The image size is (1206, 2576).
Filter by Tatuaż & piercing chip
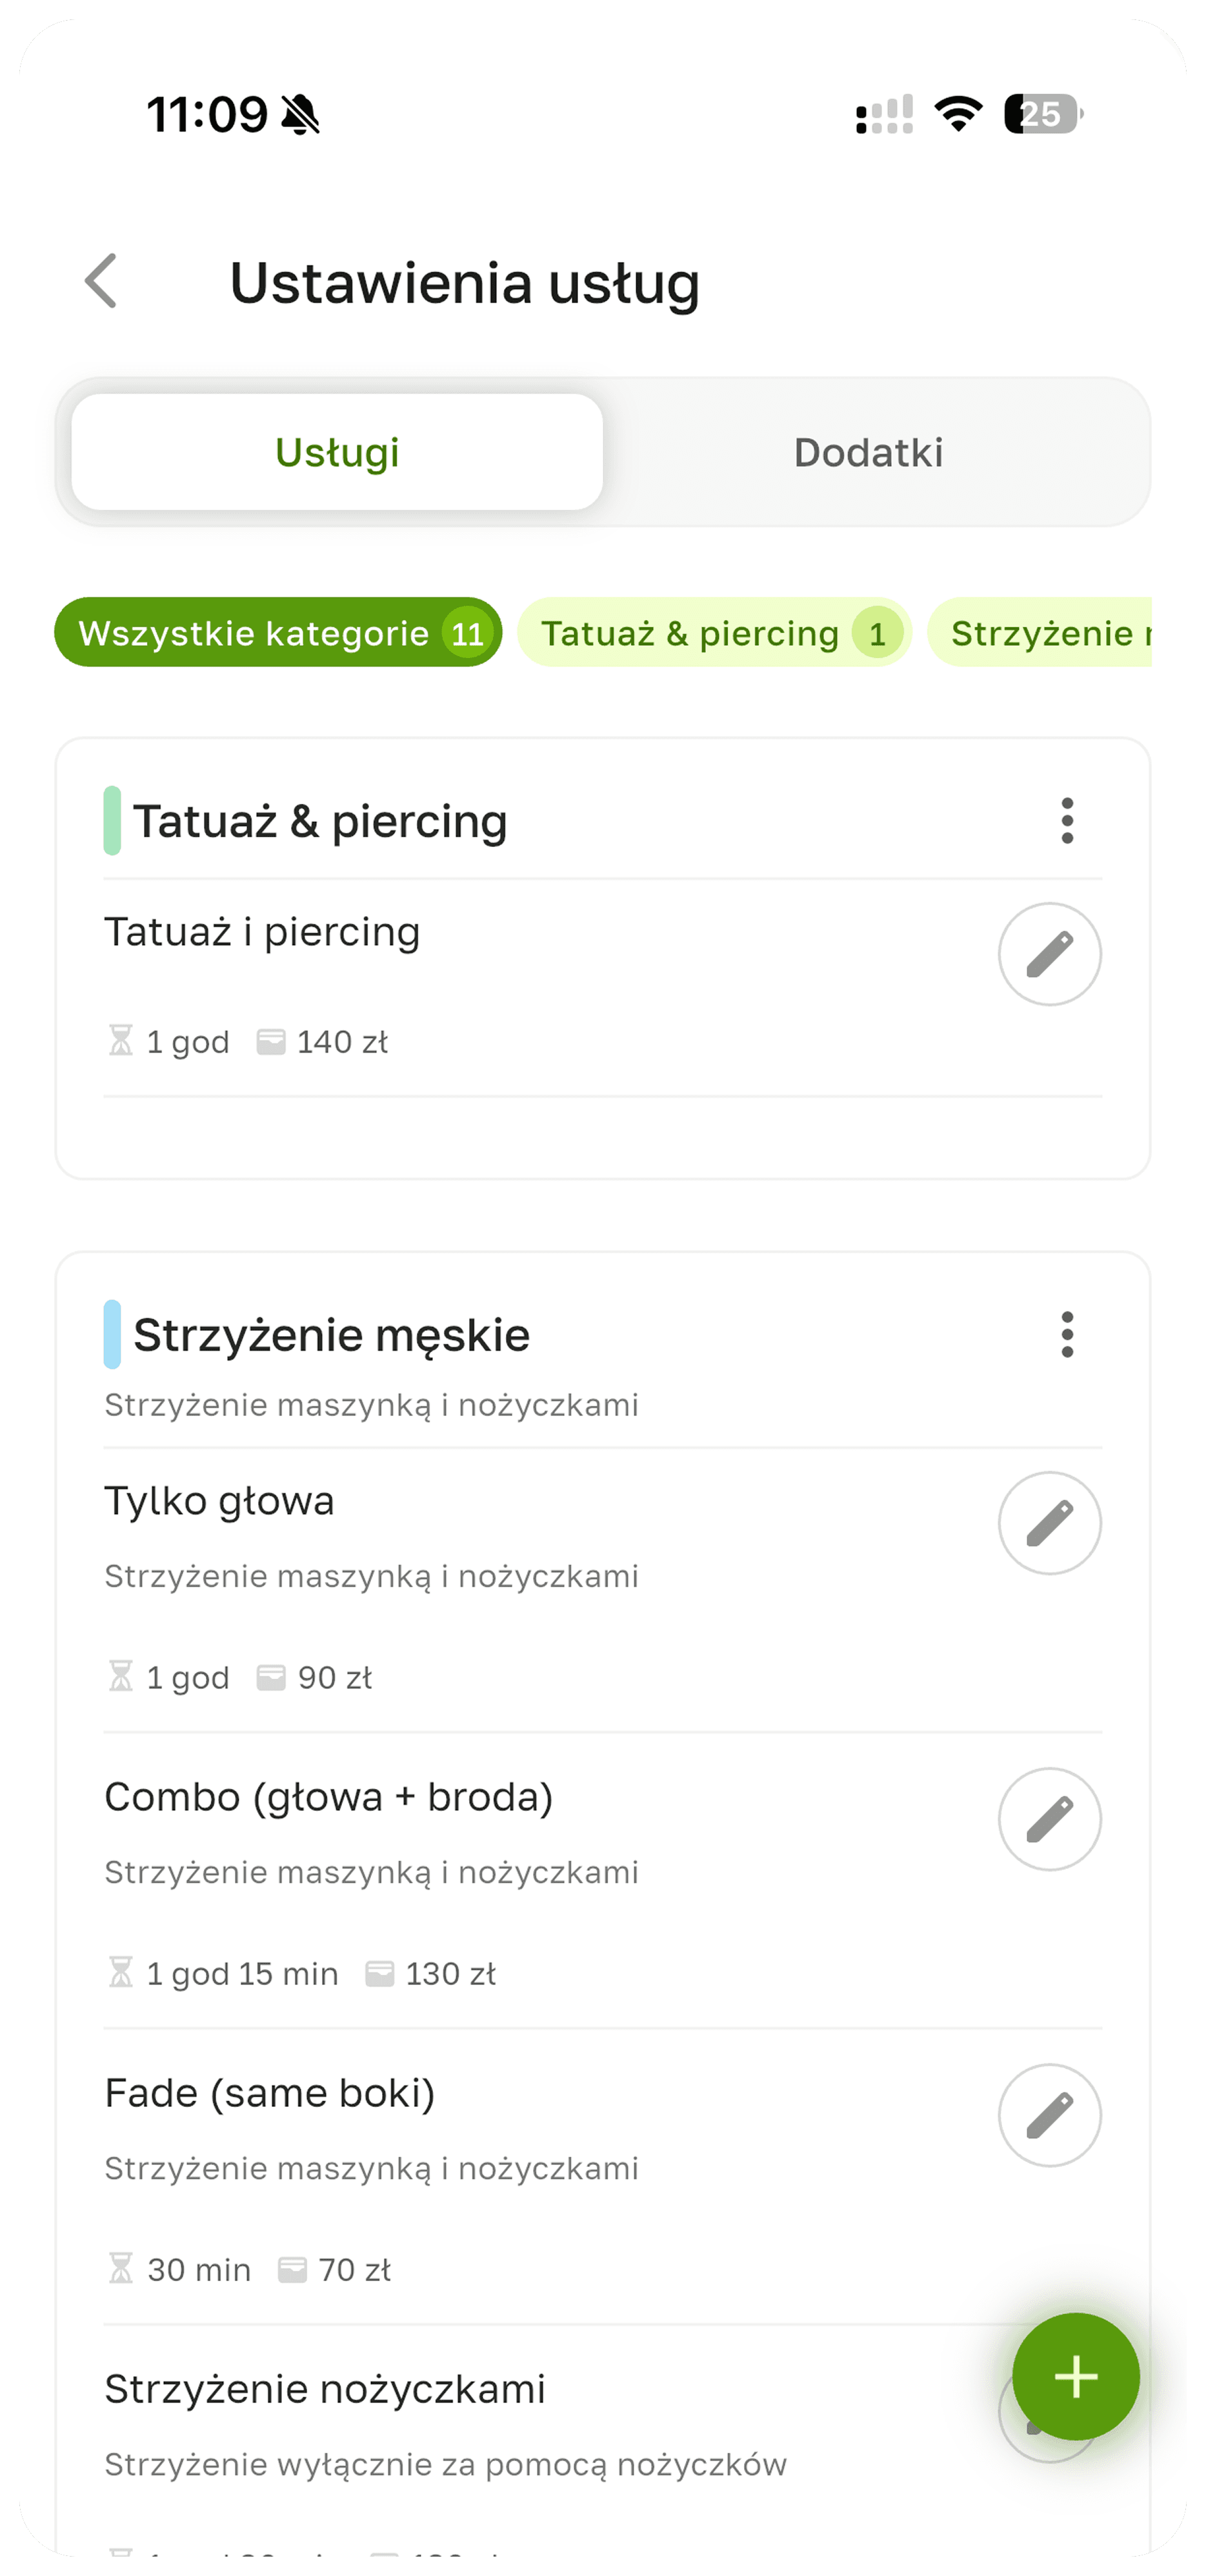(714, 633)
